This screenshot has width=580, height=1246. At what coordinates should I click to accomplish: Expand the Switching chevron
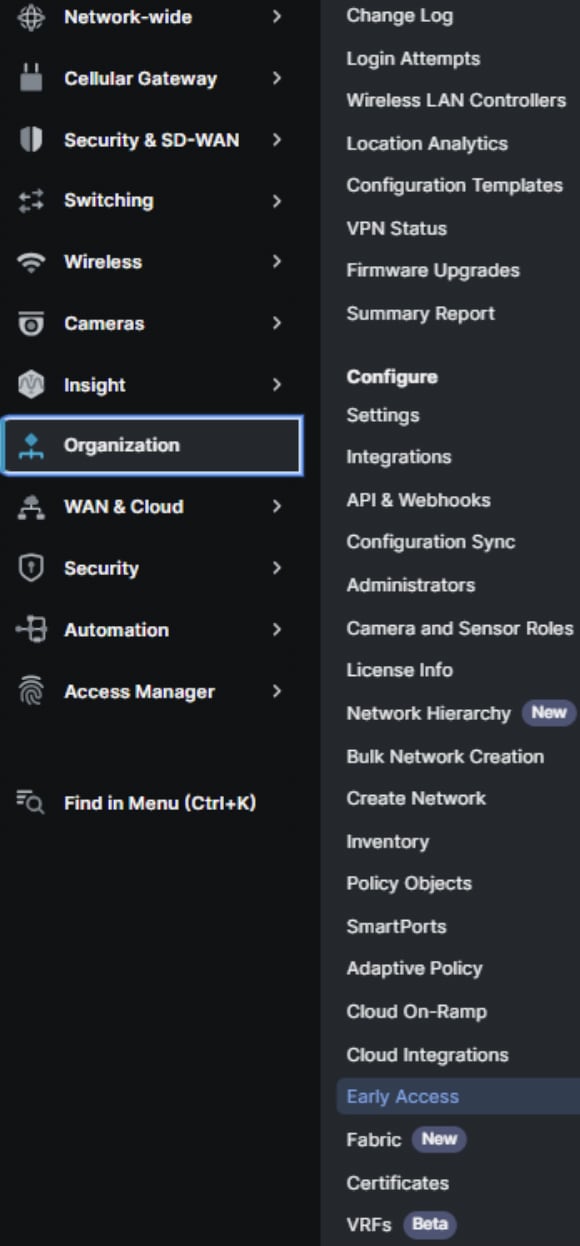point(277,201)
